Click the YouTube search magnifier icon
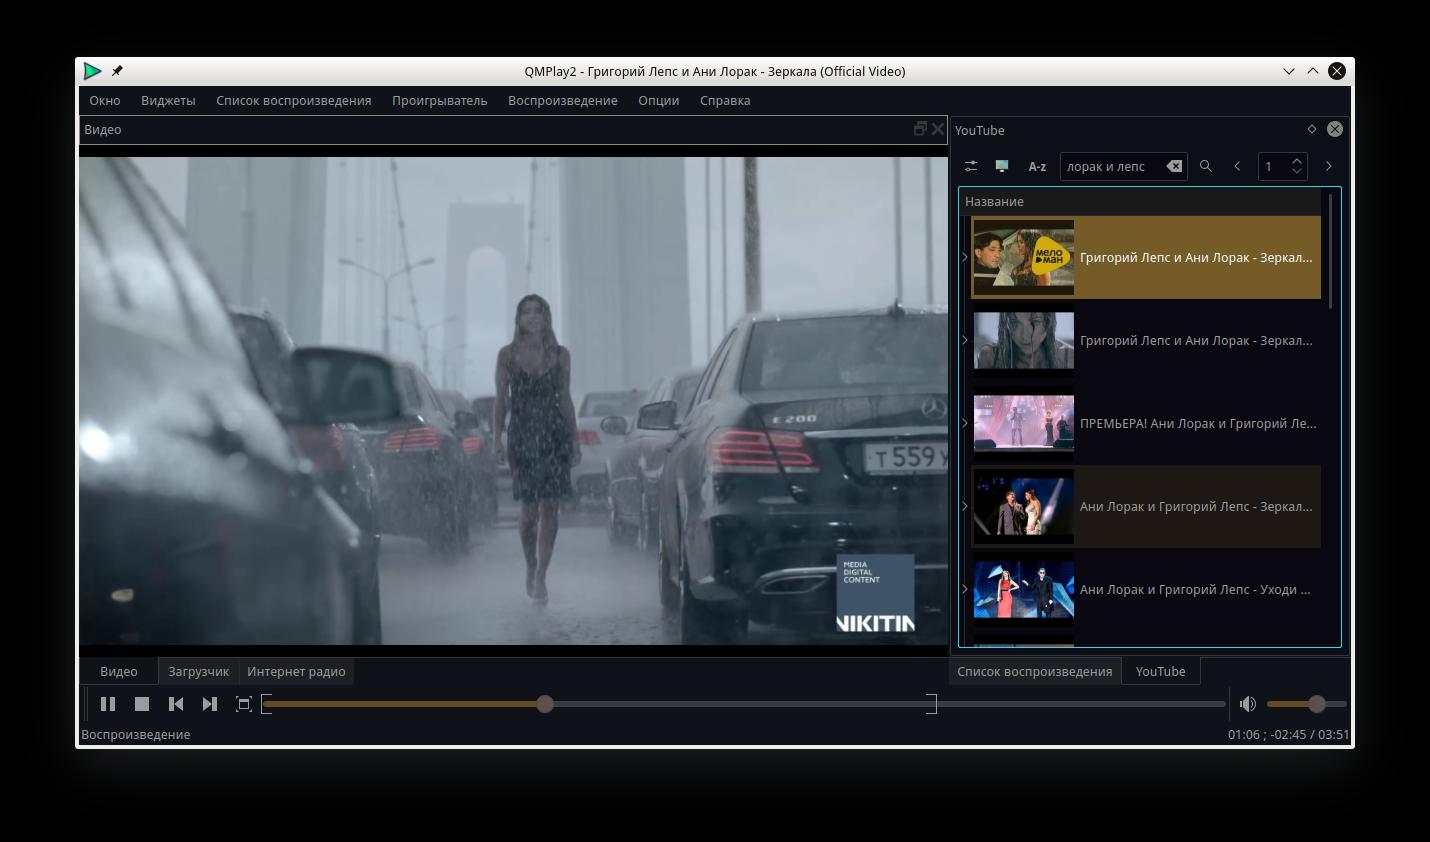Viewport: 1430px width, 842px height. click(x=1206, y=166)
